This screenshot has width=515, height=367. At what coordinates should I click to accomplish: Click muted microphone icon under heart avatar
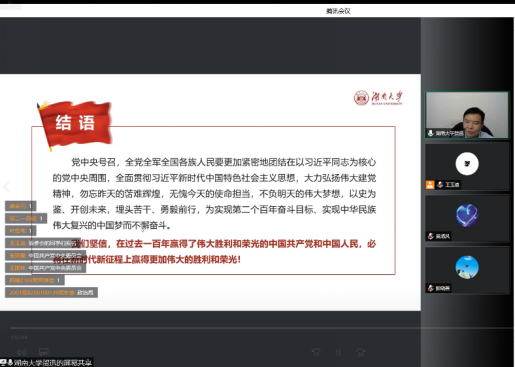[431, 236]
